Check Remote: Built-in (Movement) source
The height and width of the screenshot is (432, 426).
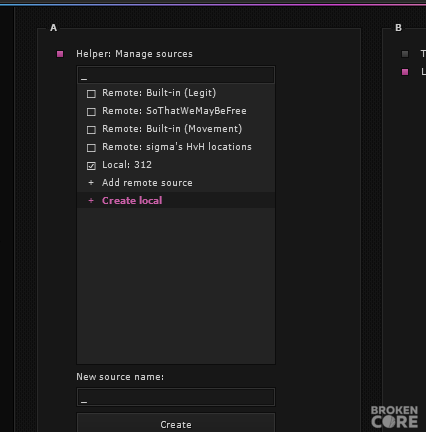pos(91,130)
